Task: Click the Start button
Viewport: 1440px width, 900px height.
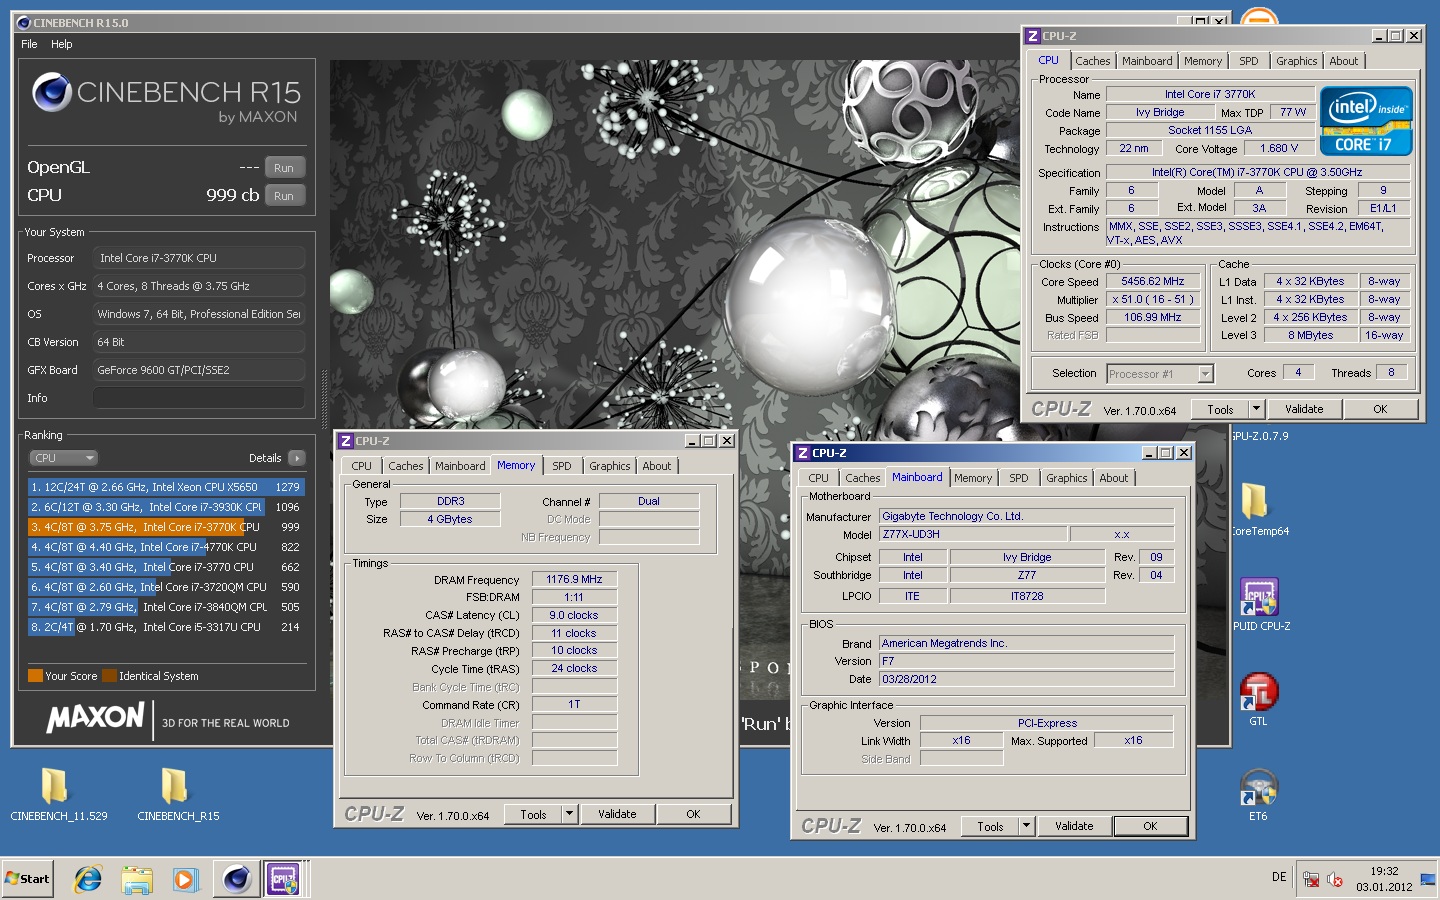Action: click(x=27, y=879)
